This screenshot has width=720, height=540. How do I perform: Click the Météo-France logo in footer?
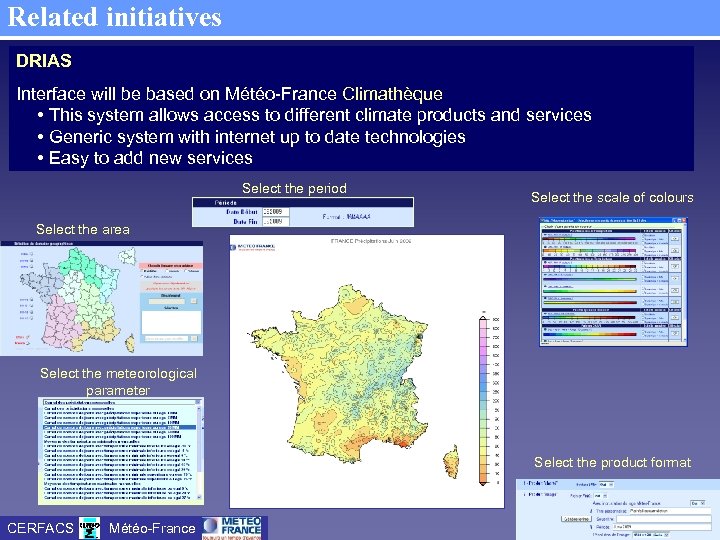click(x=232, y=528)
